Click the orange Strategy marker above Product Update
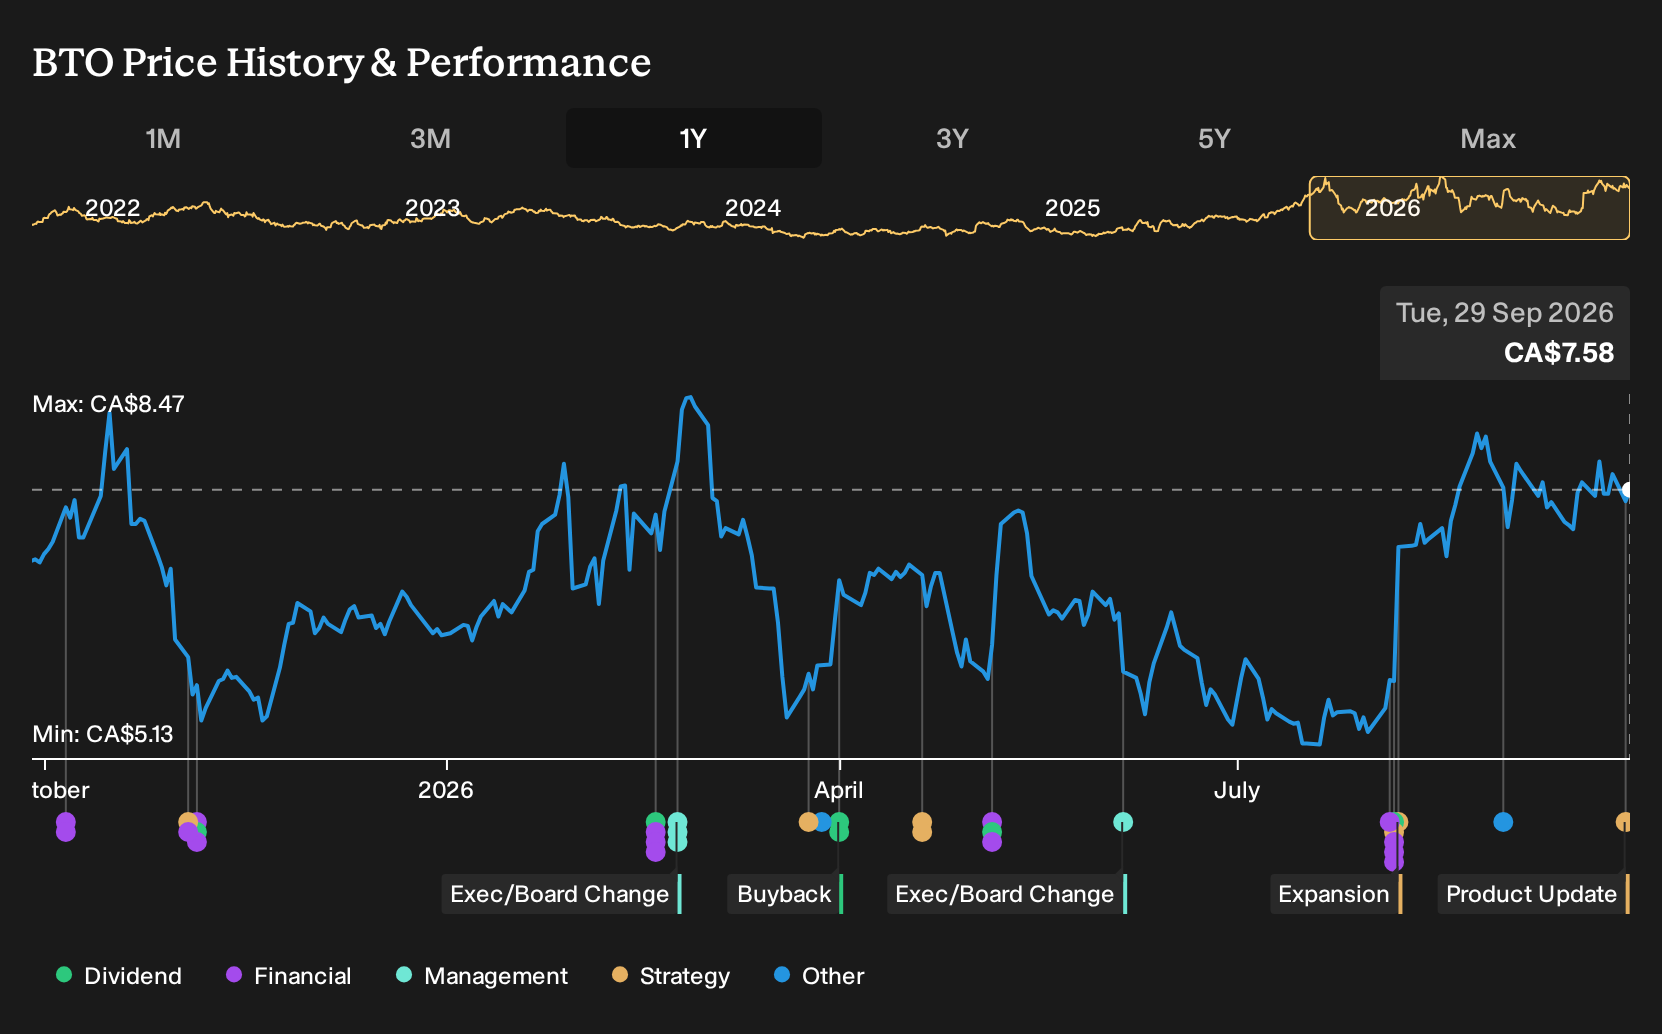Screen dimensions: 1662x1034 pos(1624,822)
